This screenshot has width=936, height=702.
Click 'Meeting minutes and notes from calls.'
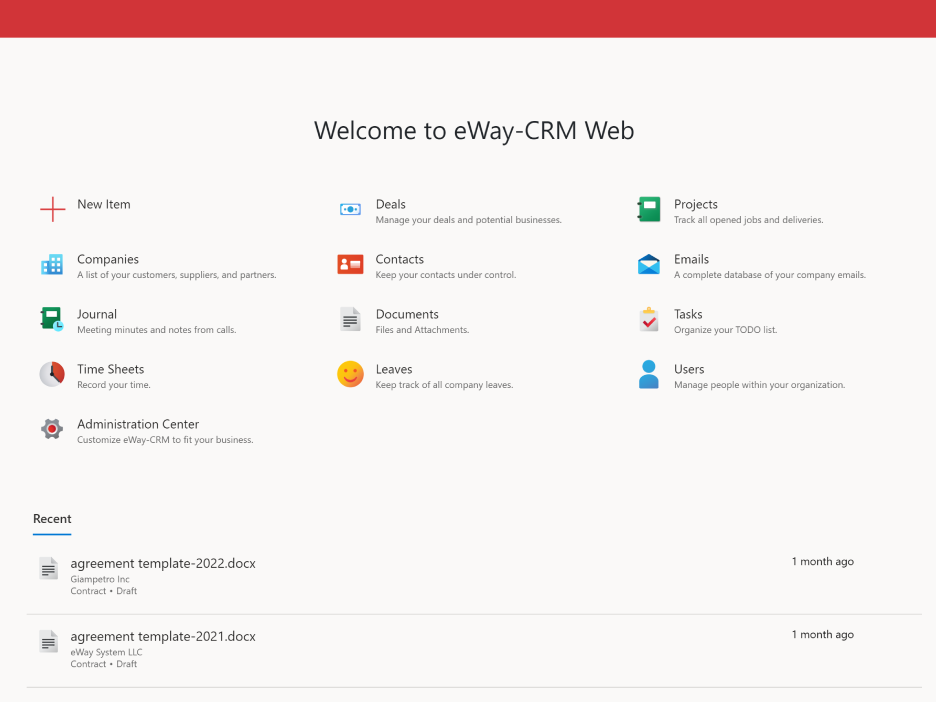tap(156, 330)
